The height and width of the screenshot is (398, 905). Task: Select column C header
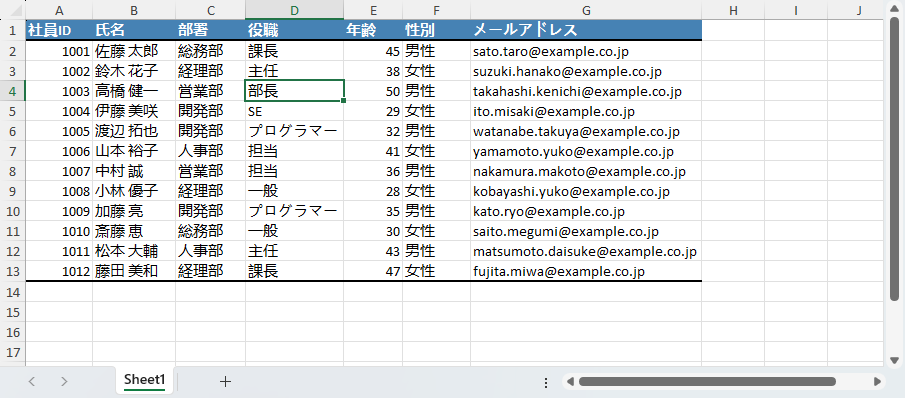[211, 10]
